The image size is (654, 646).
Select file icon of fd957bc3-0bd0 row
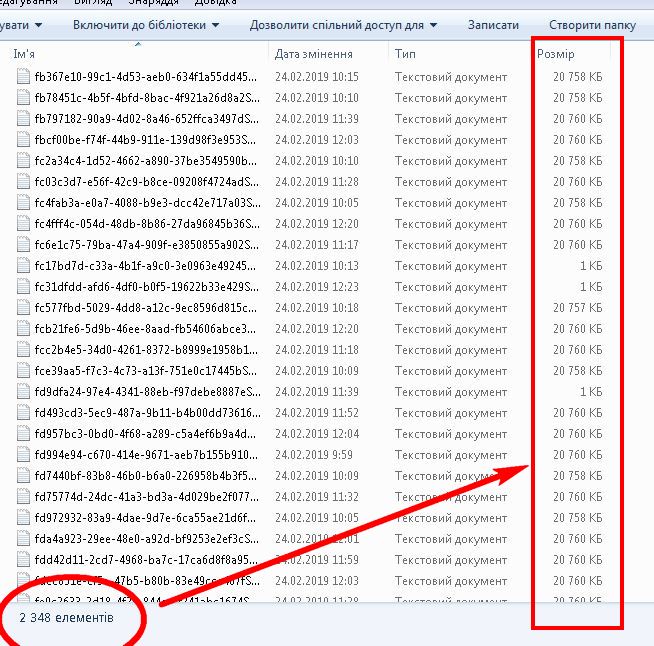23,434
